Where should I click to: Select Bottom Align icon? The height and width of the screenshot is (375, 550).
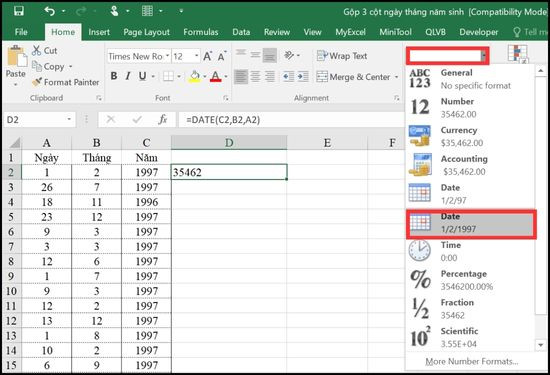270,56
